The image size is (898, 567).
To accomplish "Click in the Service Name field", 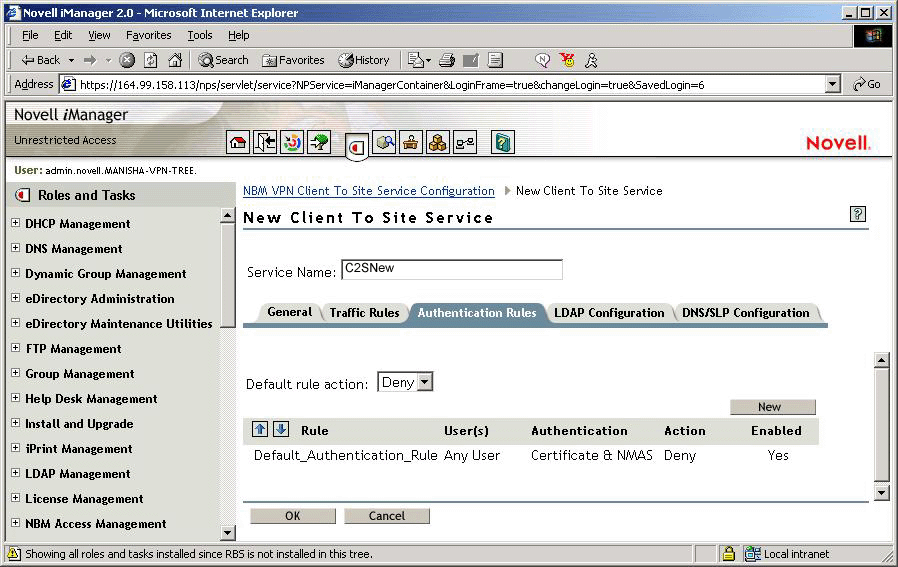I will click(x=452, y=269).
